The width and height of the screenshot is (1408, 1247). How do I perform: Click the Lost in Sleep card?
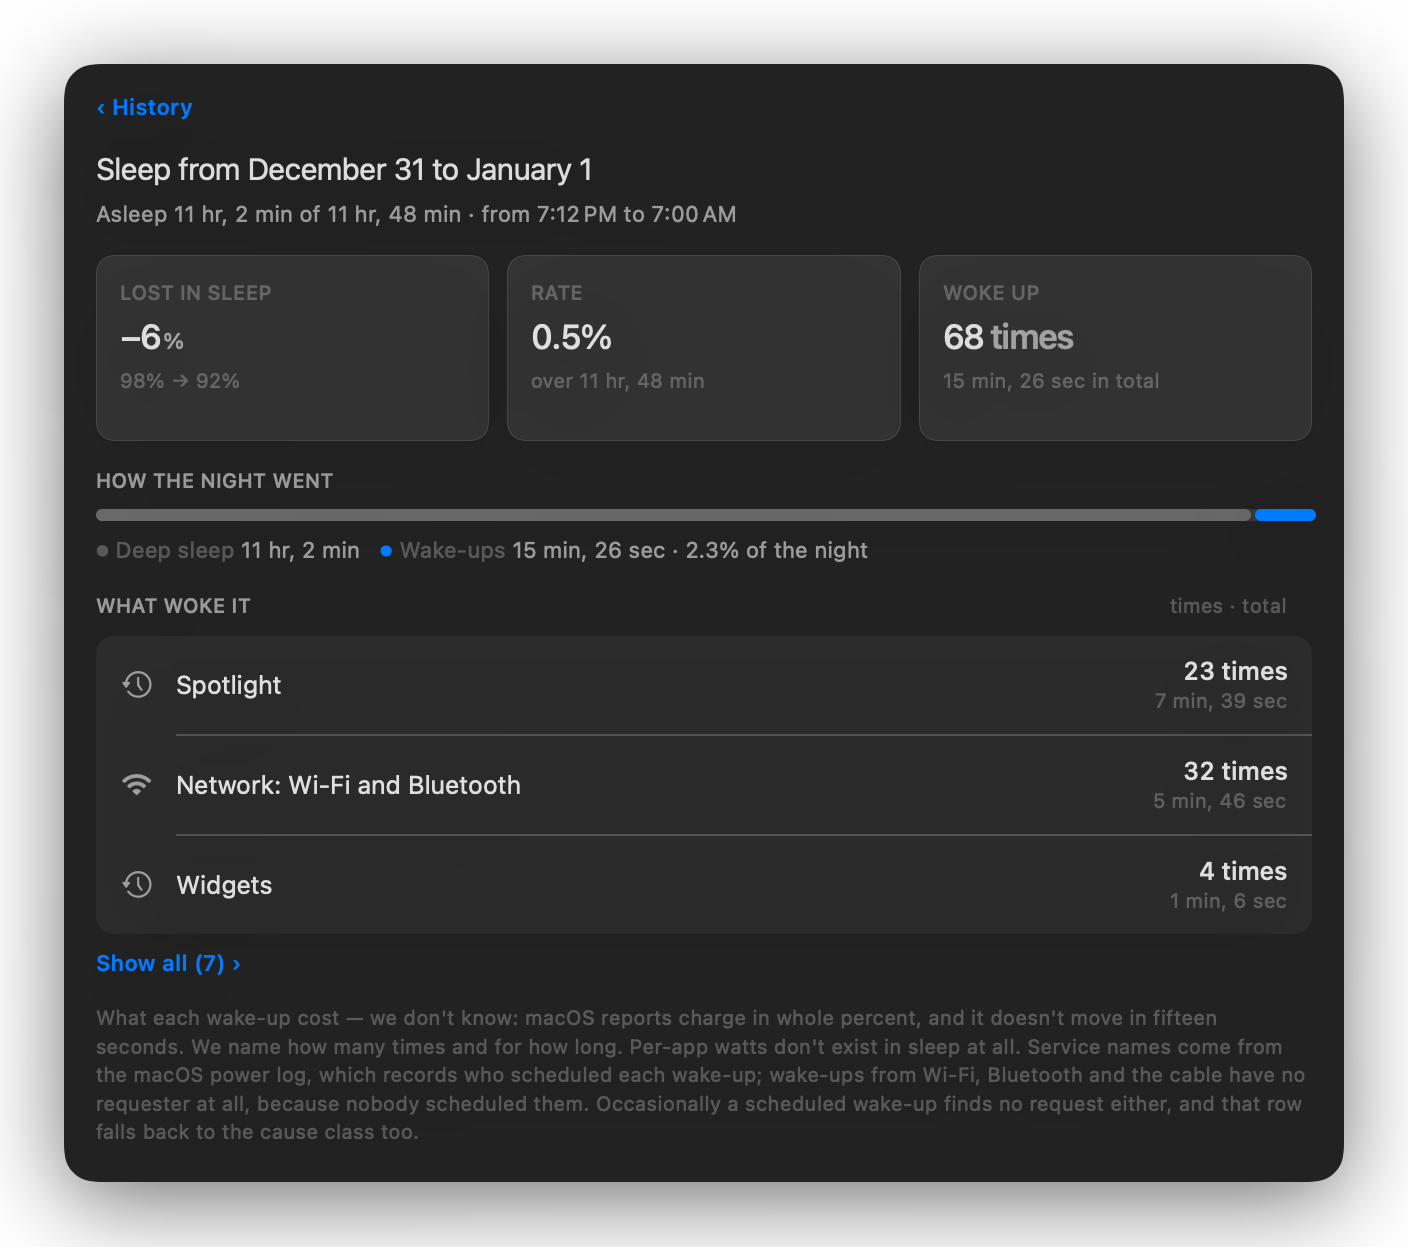(x=292, y=348)
